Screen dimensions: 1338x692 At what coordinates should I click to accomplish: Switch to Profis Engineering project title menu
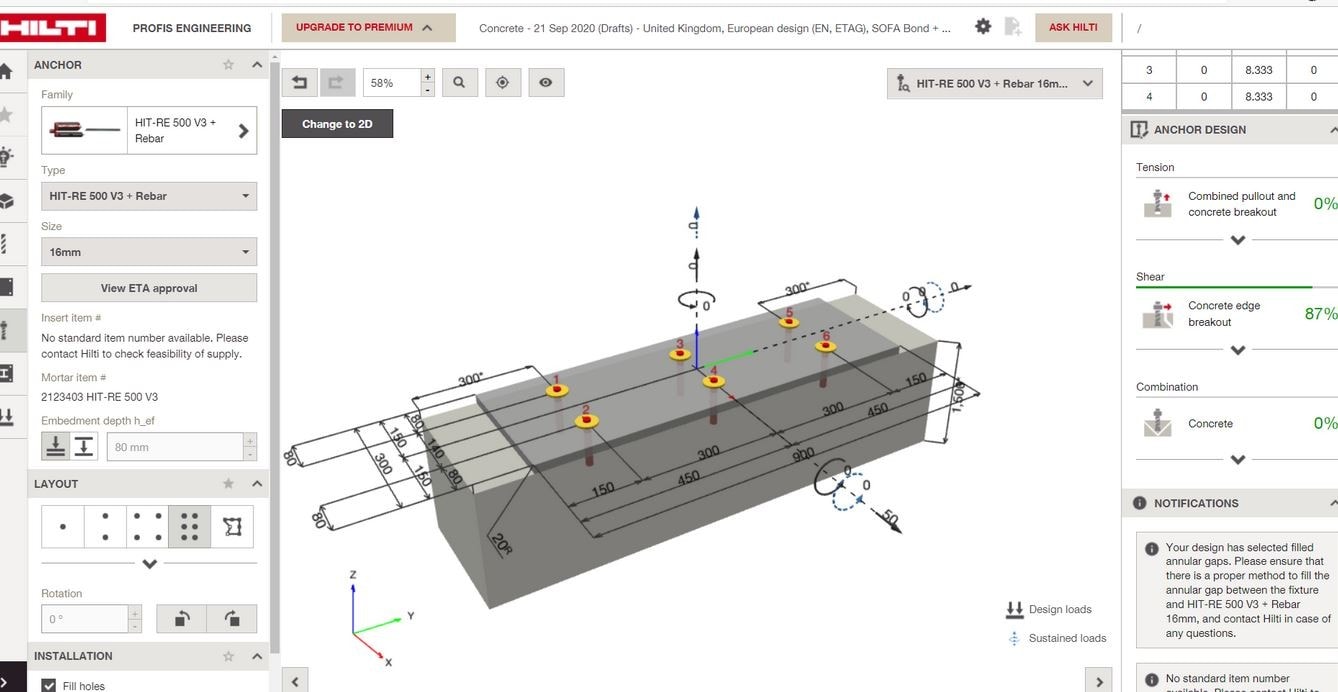coord(193,25)
